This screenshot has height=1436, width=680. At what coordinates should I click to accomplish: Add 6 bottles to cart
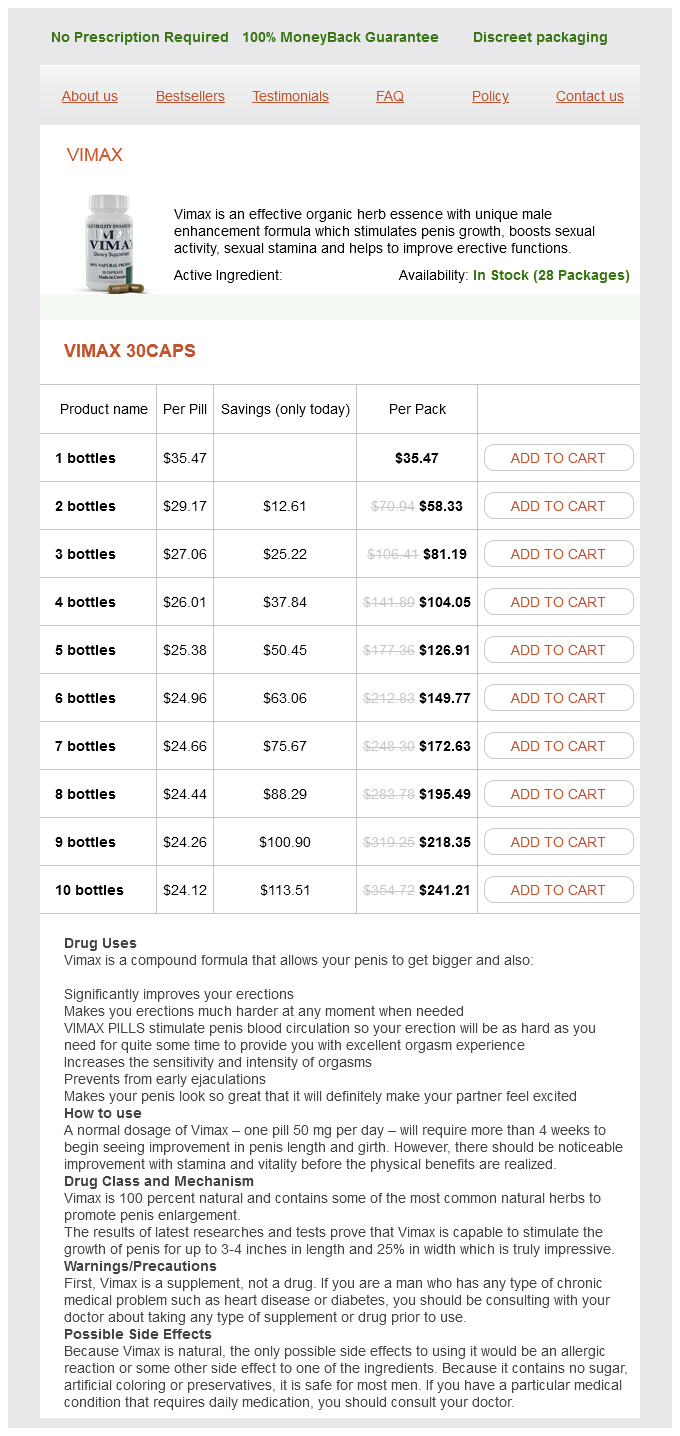pos(558,698)
